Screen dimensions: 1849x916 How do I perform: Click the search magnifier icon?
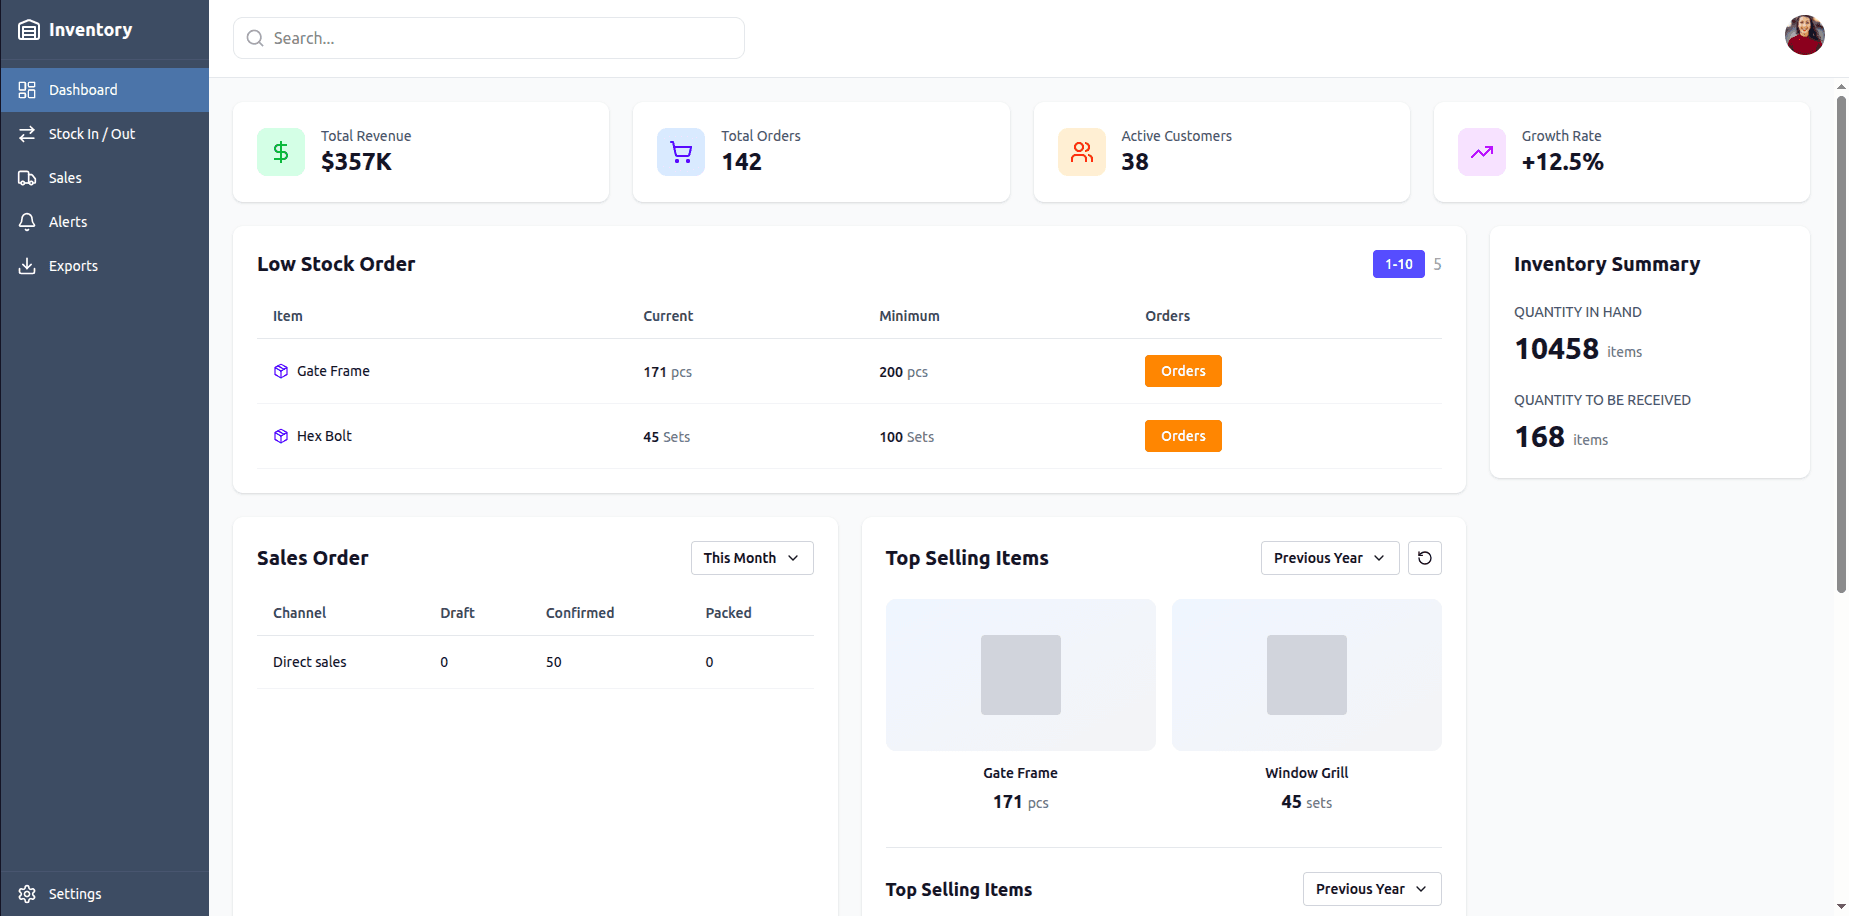pos(255,37)
